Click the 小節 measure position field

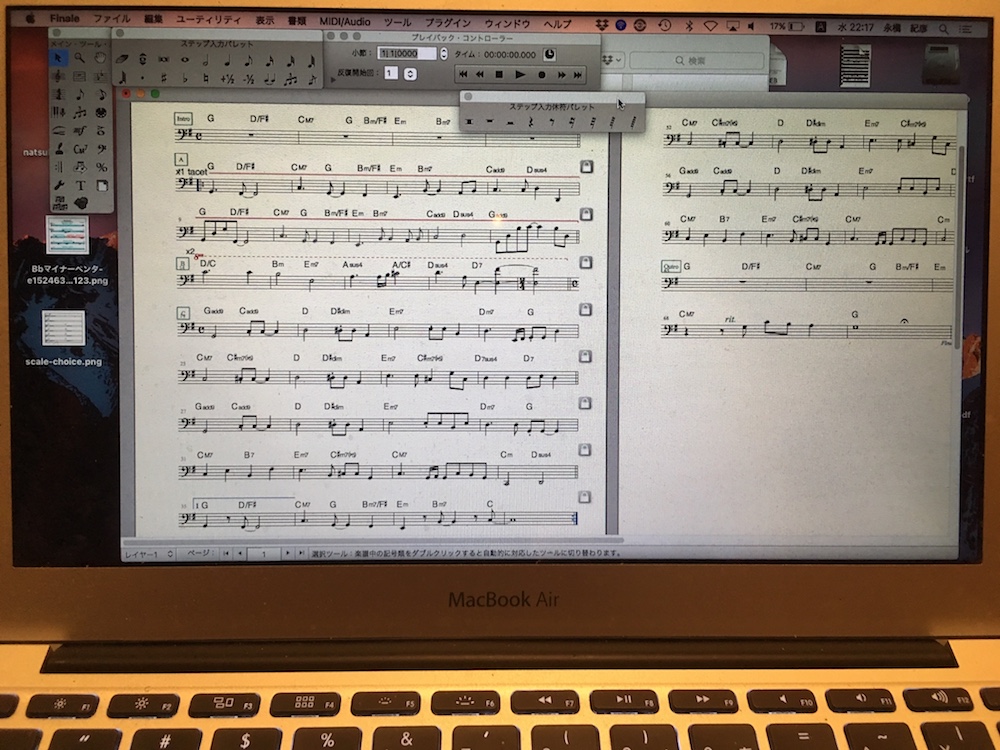(408, 54)
